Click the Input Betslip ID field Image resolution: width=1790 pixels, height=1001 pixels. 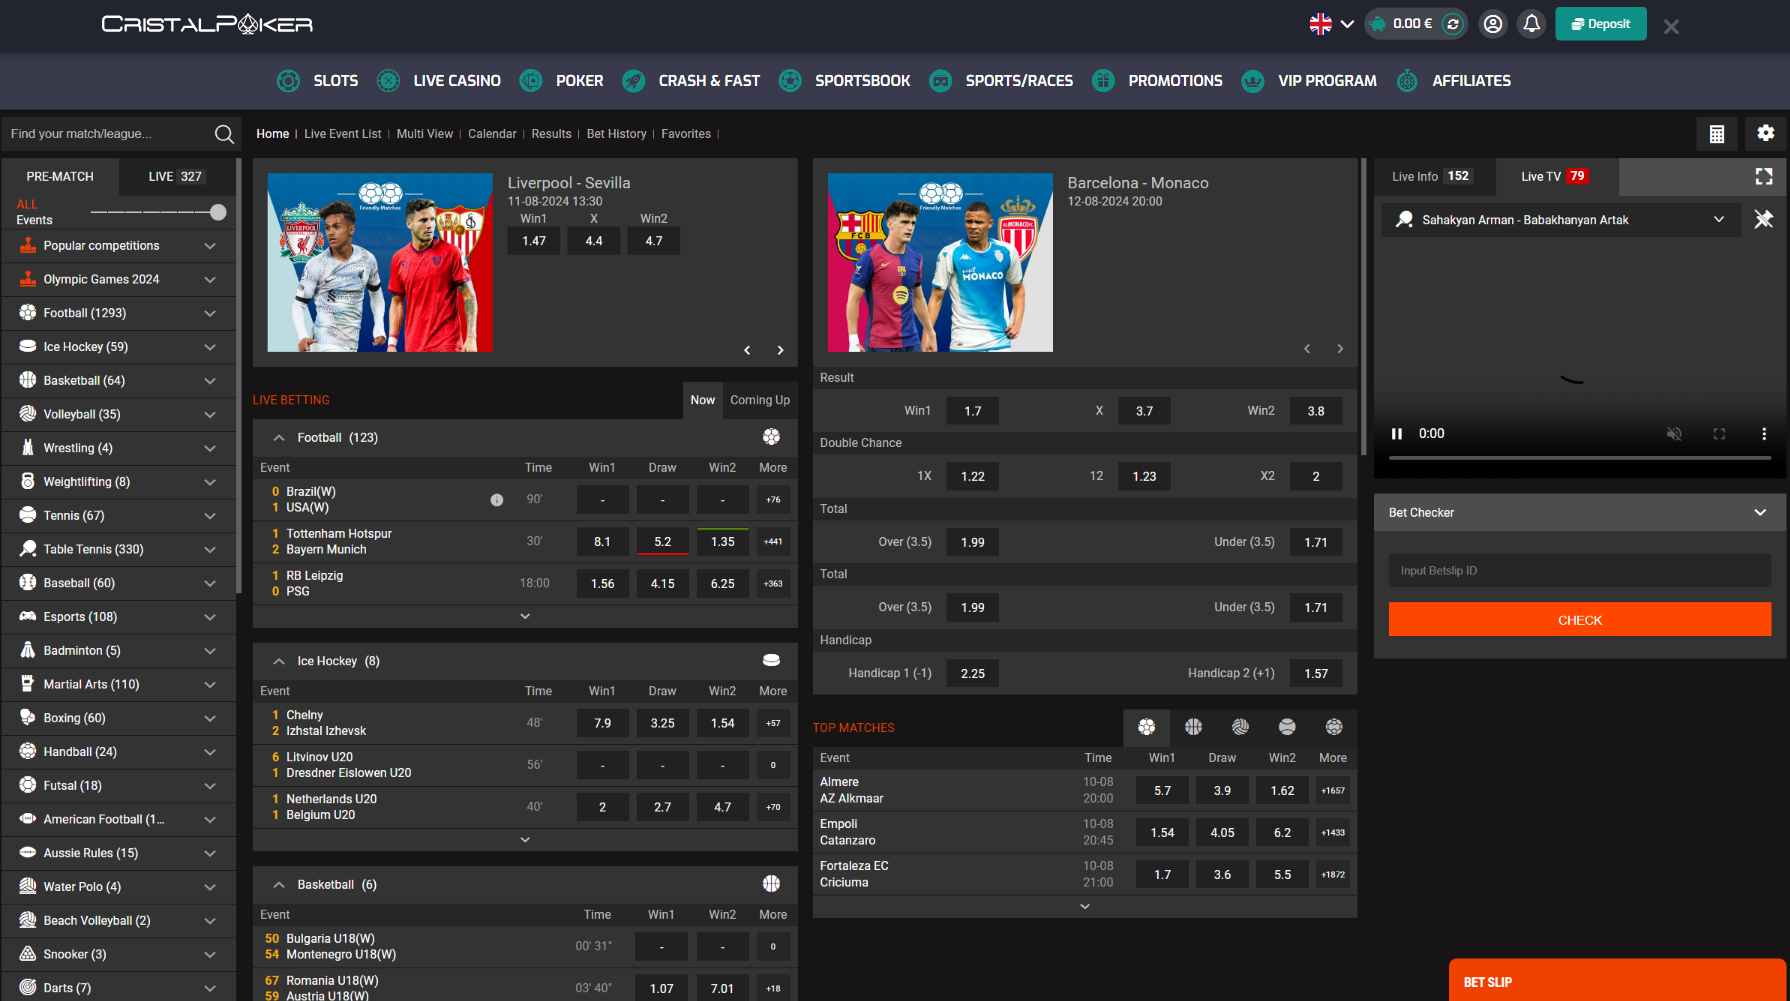tap(1579, 571)
